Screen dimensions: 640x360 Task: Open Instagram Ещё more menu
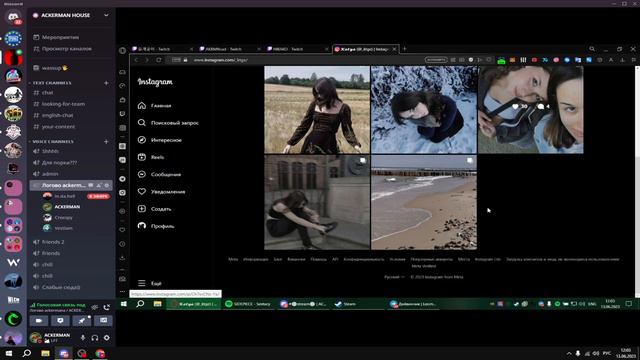coord(150,283)
